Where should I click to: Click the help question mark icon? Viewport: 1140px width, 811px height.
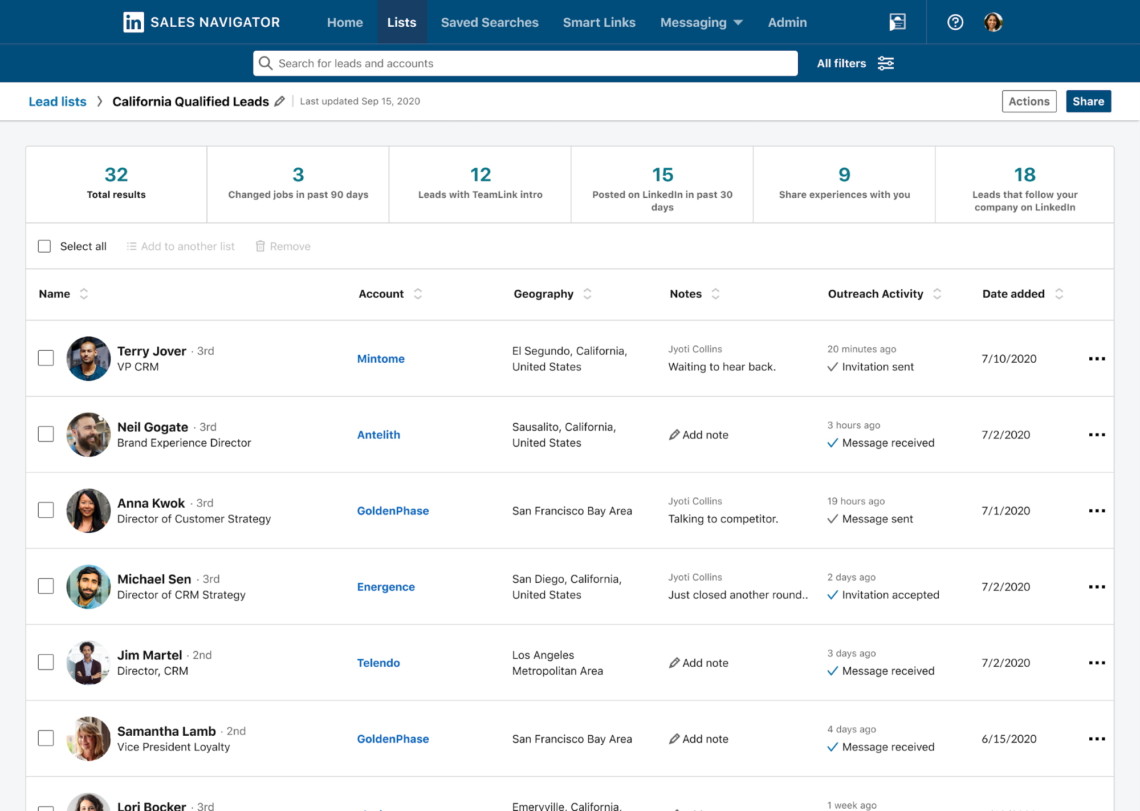click(x=954, y=21)
